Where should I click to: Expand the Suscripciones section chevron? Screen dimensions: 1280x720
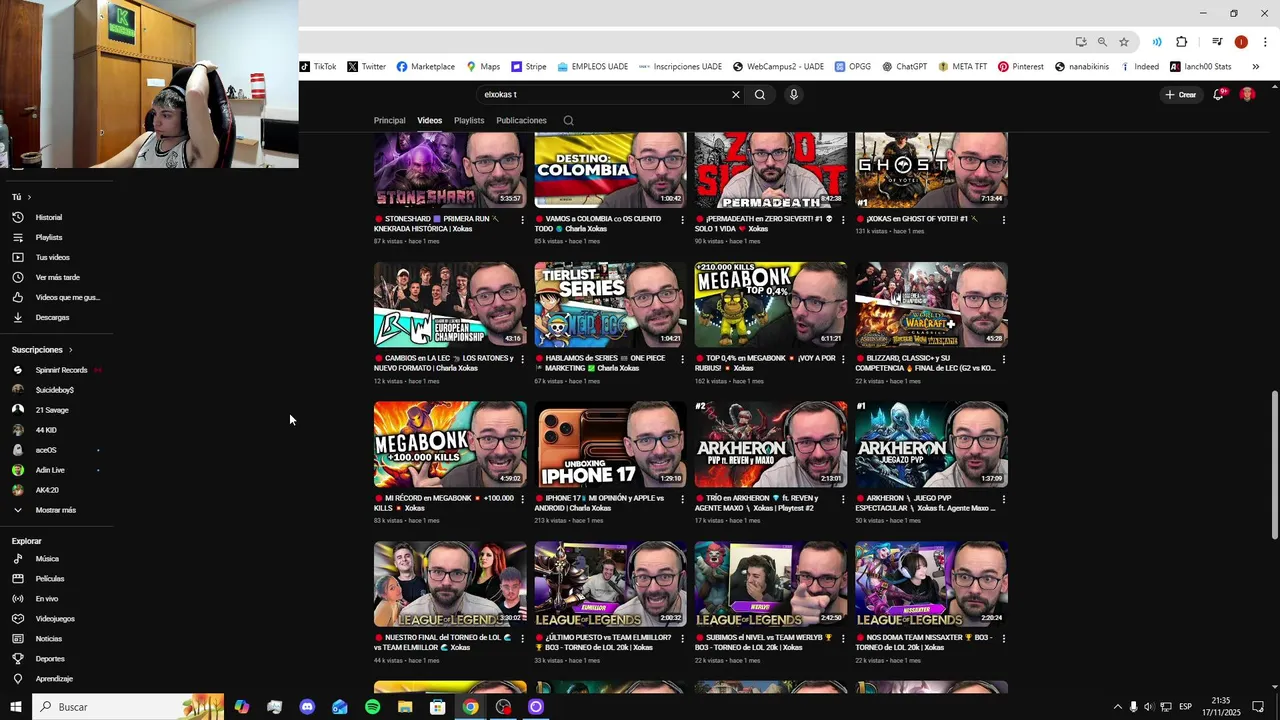tap(70, 350)
